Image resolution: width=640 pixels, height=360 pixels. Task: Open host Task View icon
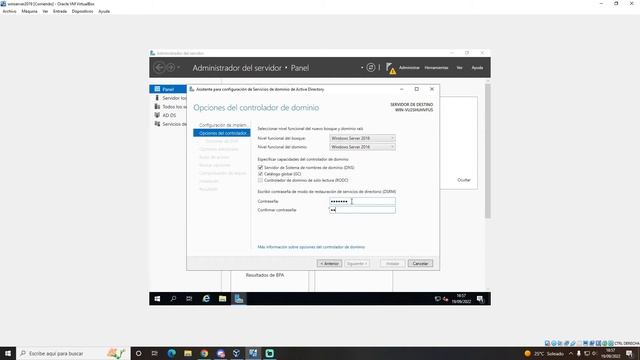pyautogui.click(x=155, y=353)
